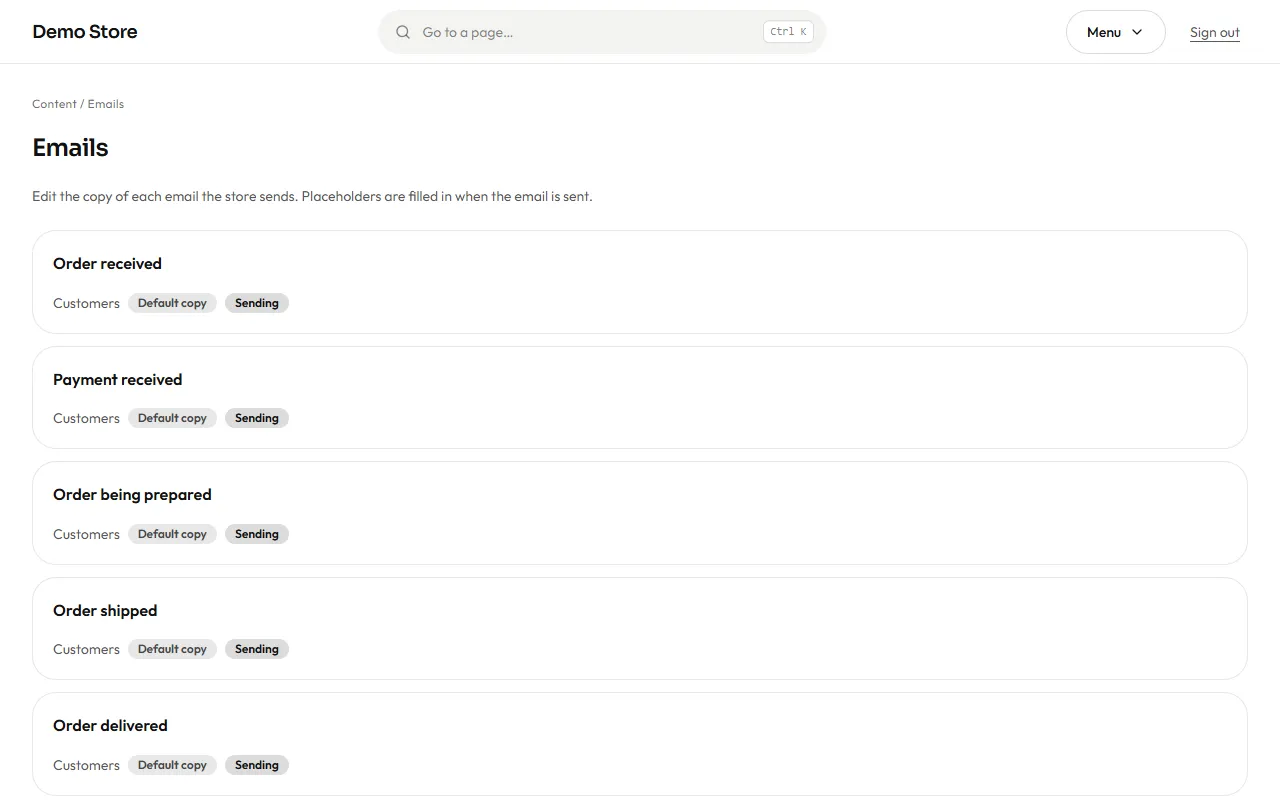Click Customers label under Order shipped
1280x800 pixels.
click(x=86, y=649)
